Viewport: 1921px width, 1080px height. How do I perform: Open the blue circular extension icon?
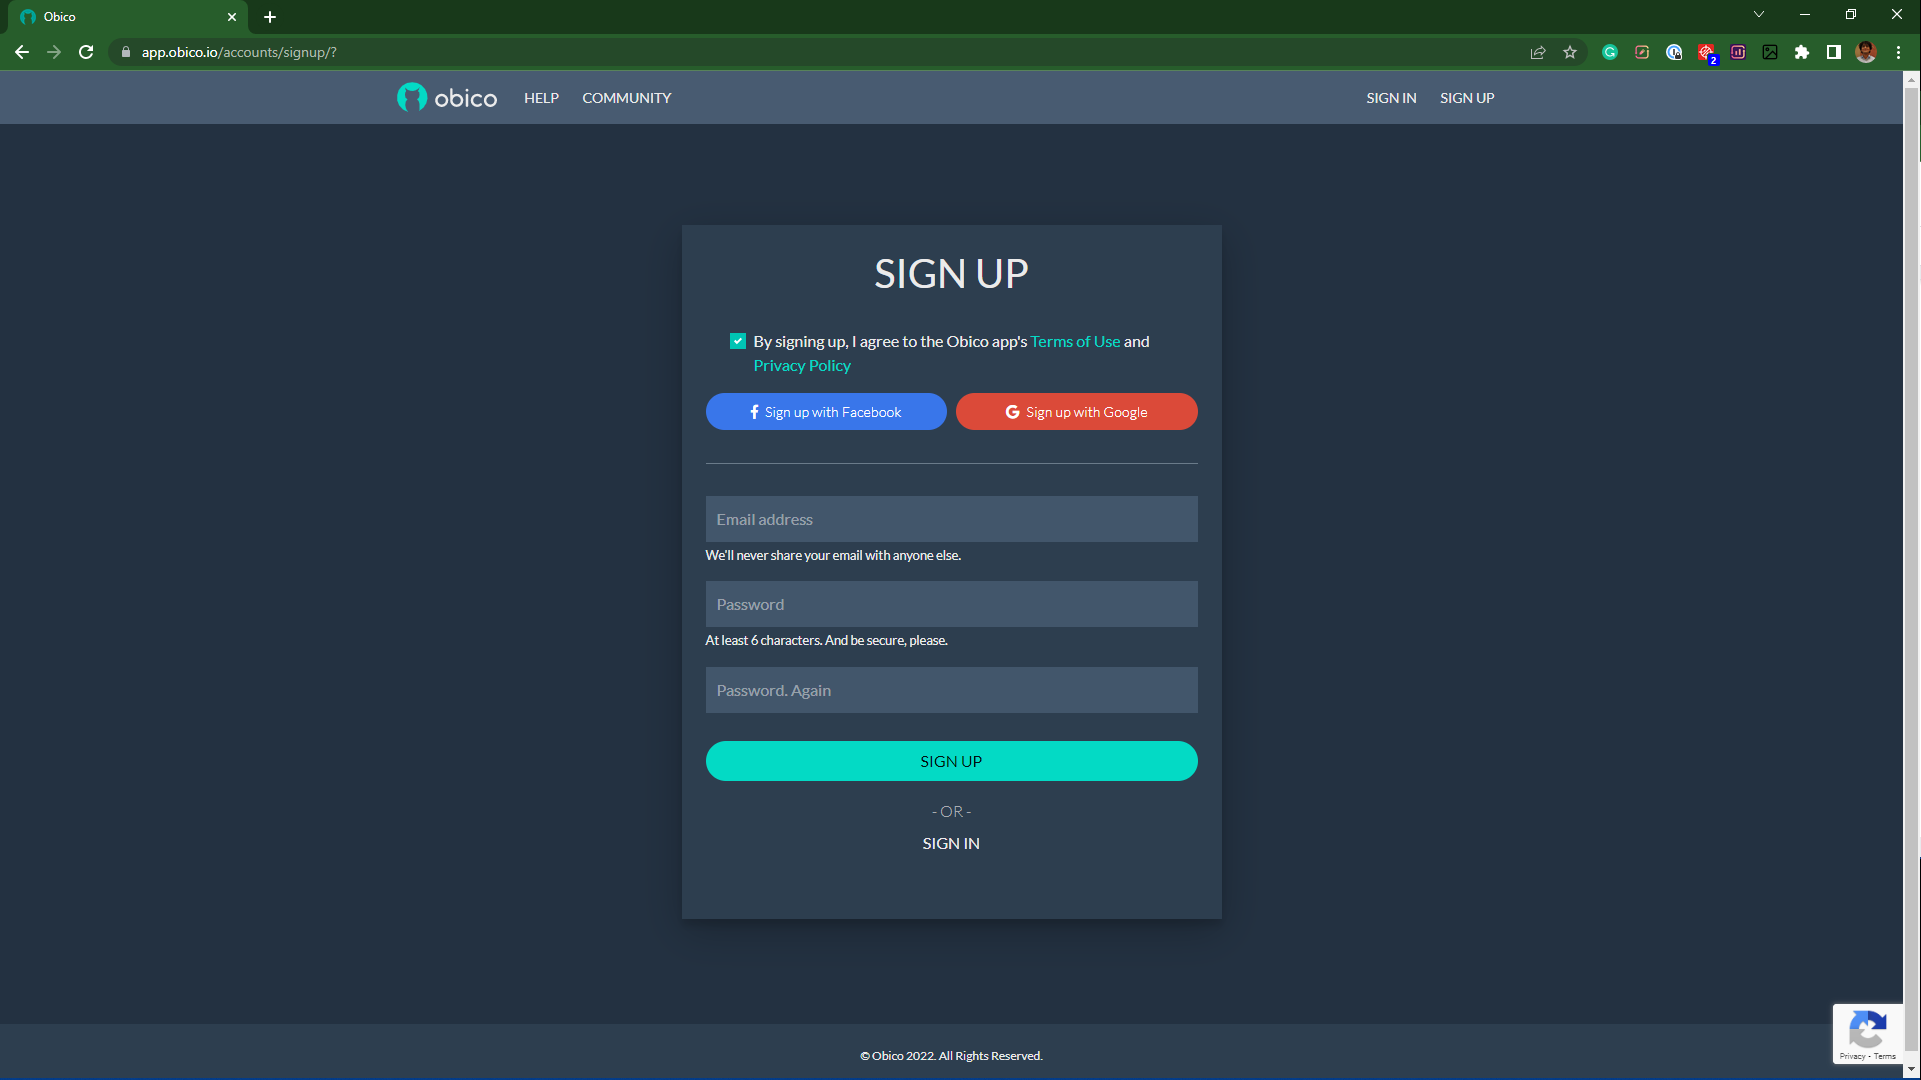(1674, 52)
